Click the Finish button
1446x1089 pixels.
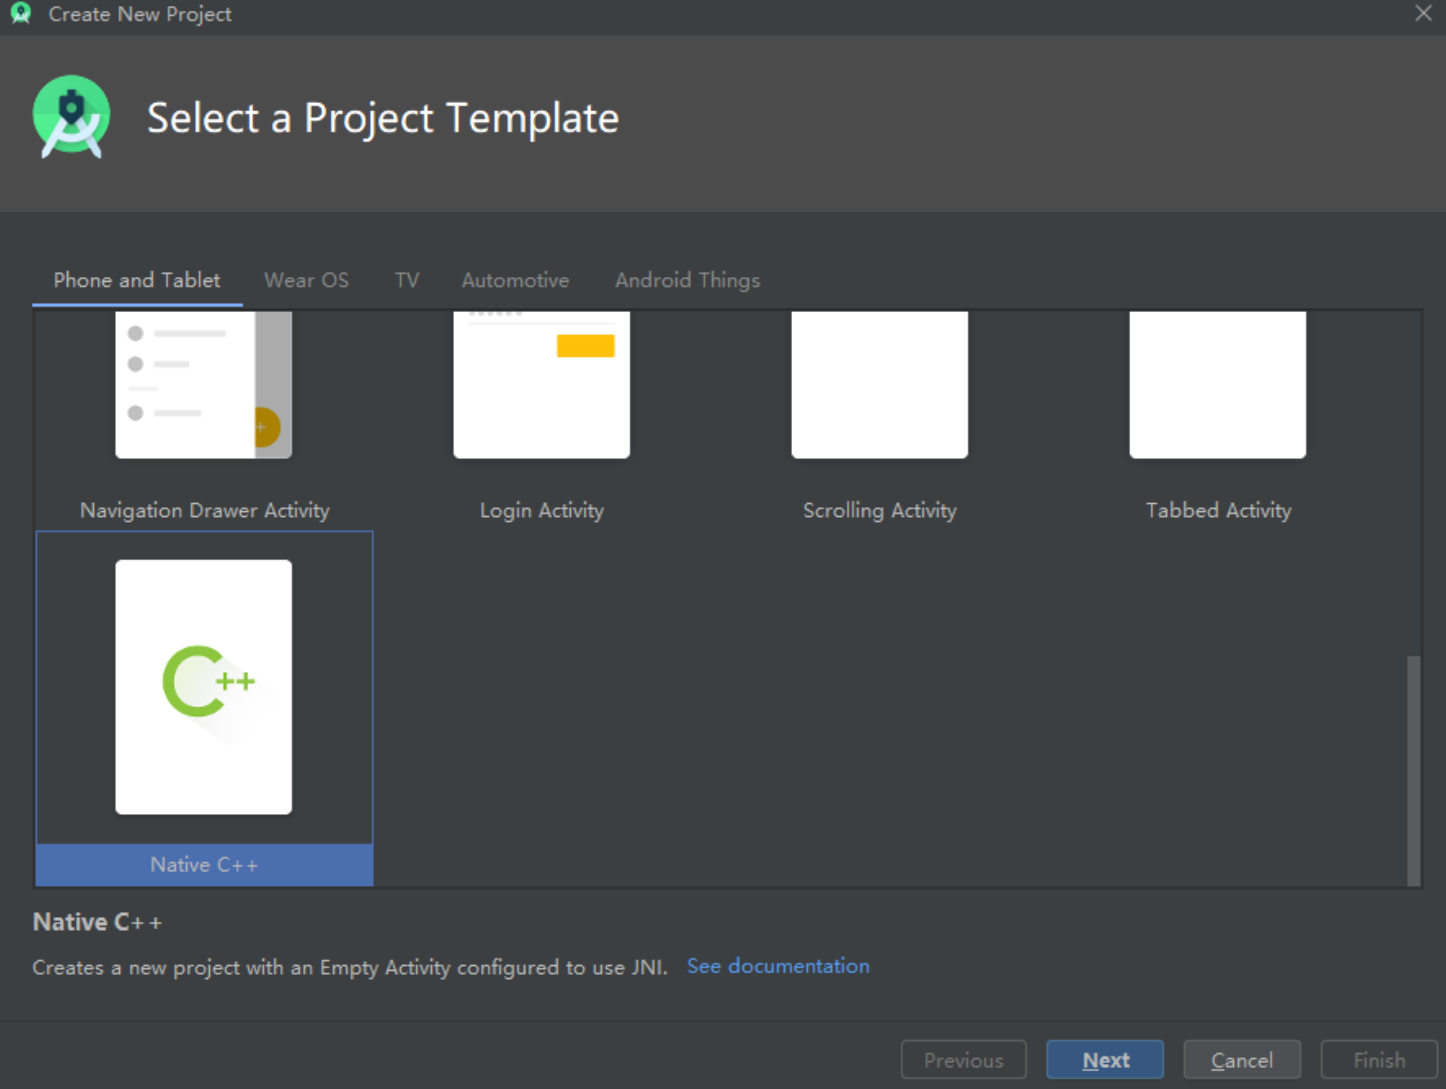1378,1060
